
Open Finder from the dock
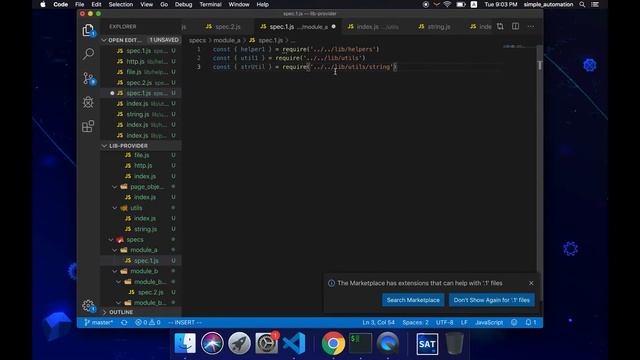pyautogui.click(x=185, y=343)
